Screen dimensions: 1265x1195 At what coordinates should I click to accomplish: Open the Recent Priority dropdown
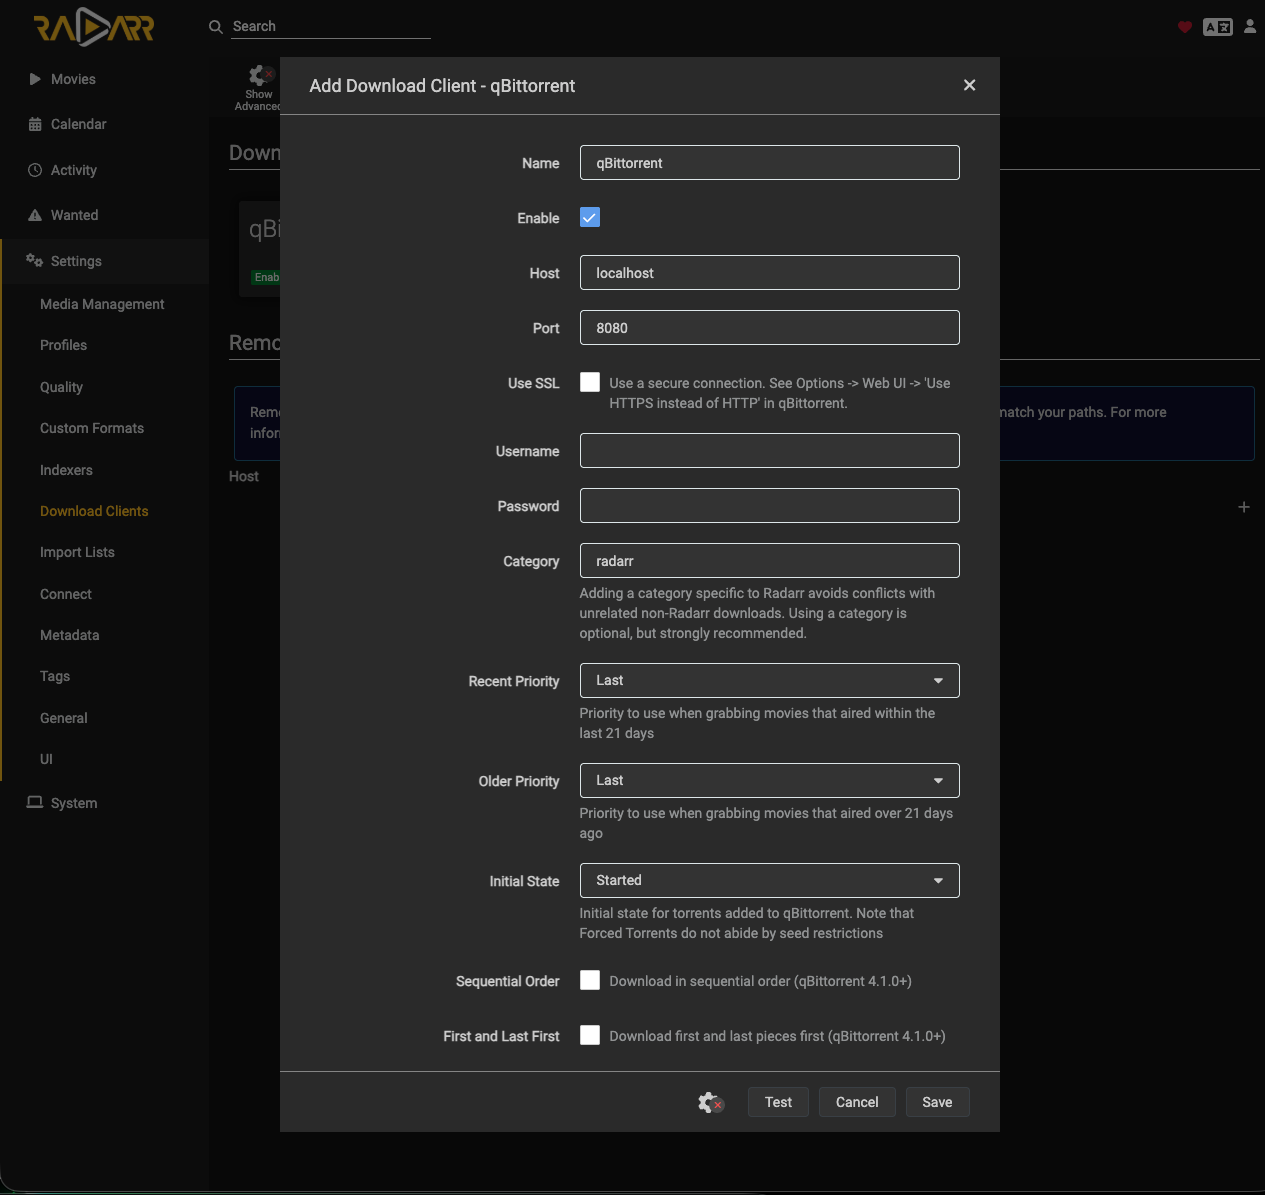click(x=770, y=680)
